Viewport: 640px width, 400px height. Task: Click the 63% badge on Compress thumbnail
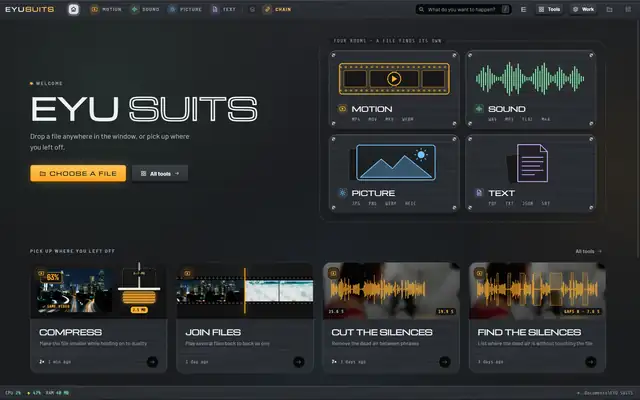[x=53, y=277]
